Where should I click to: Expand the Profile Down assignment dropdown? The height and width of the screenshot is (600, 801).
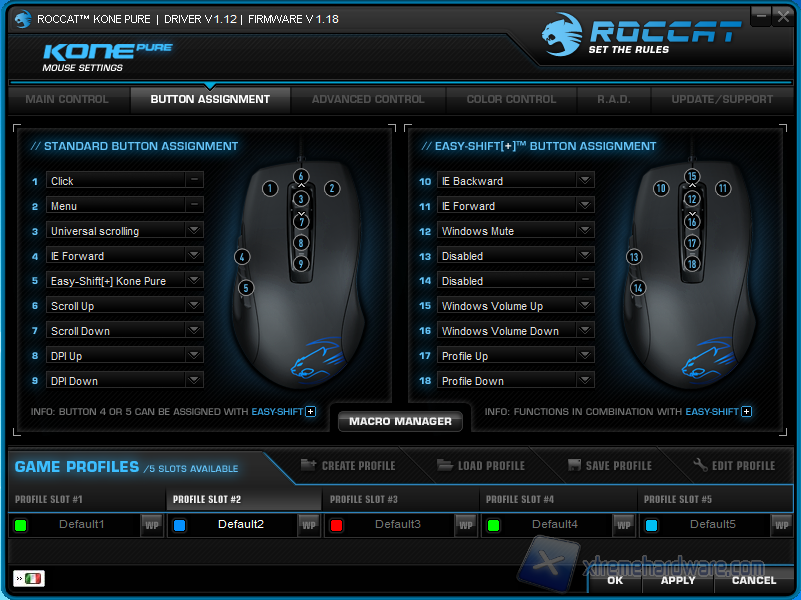tap(585, 380)
